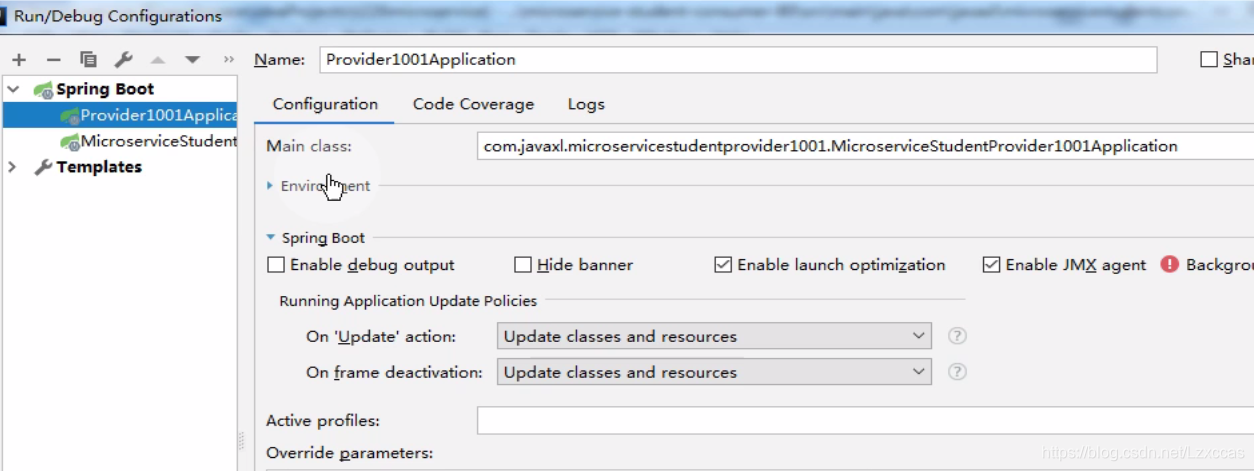Uncheck Enable launch optimization

tap(723, 265)
